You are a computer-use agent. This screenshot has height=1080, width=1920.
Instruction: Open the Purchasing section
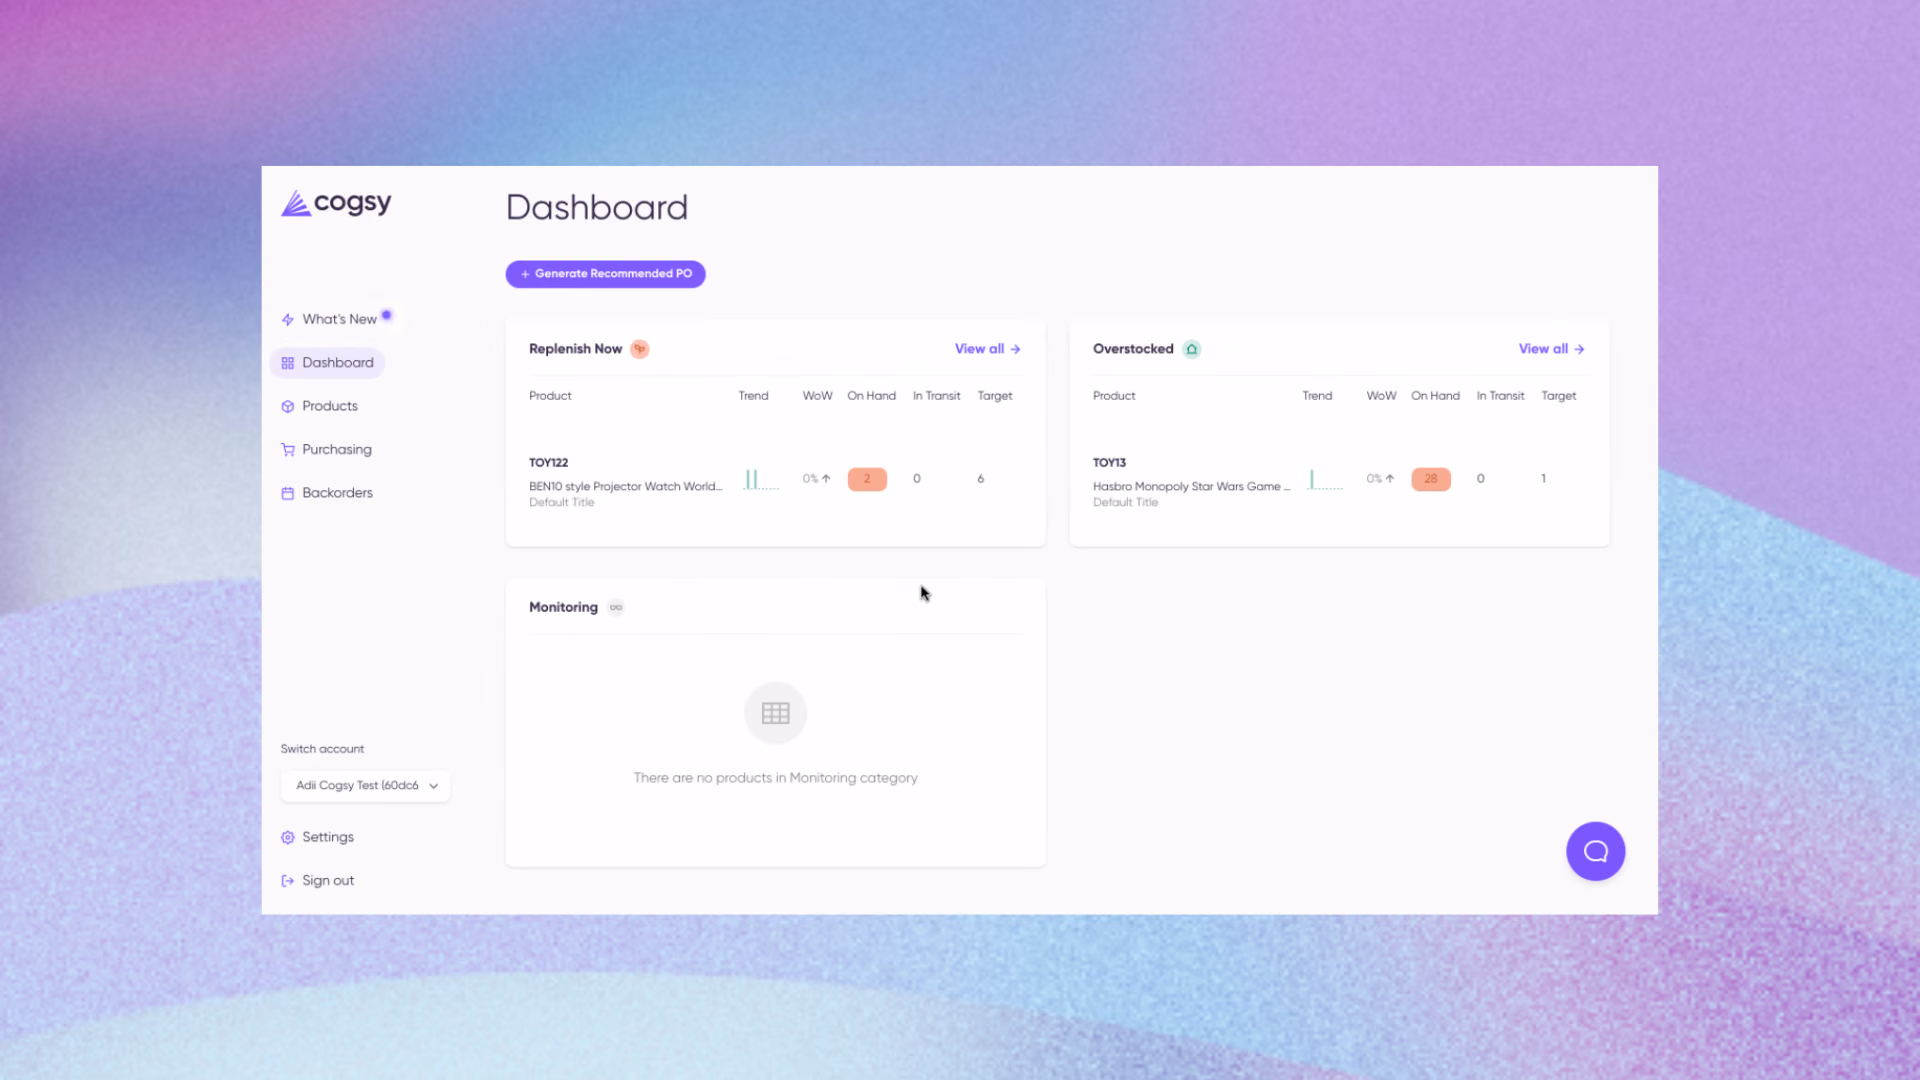click(326, 450)
